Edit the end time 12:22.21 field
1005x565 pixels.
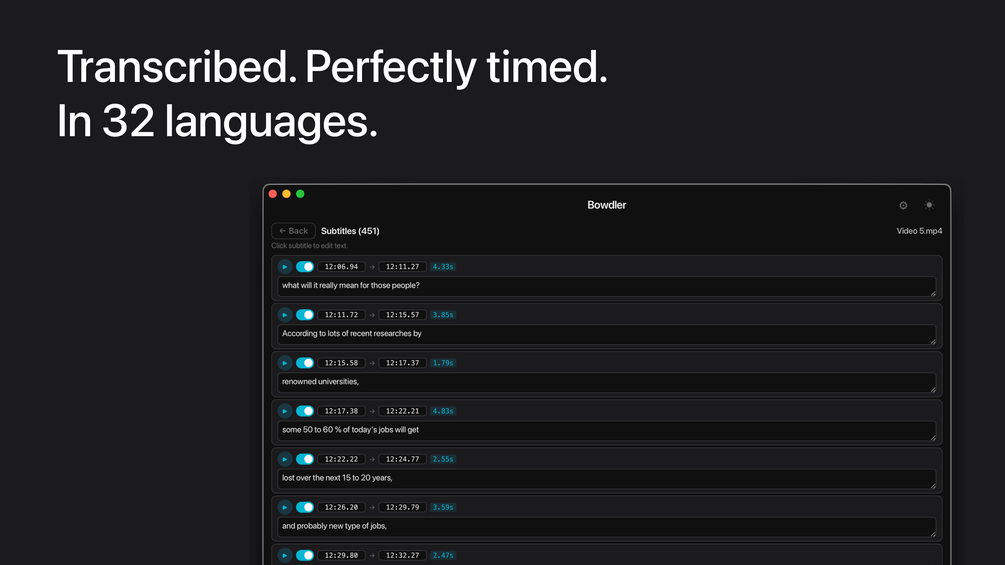click(403, 411)
